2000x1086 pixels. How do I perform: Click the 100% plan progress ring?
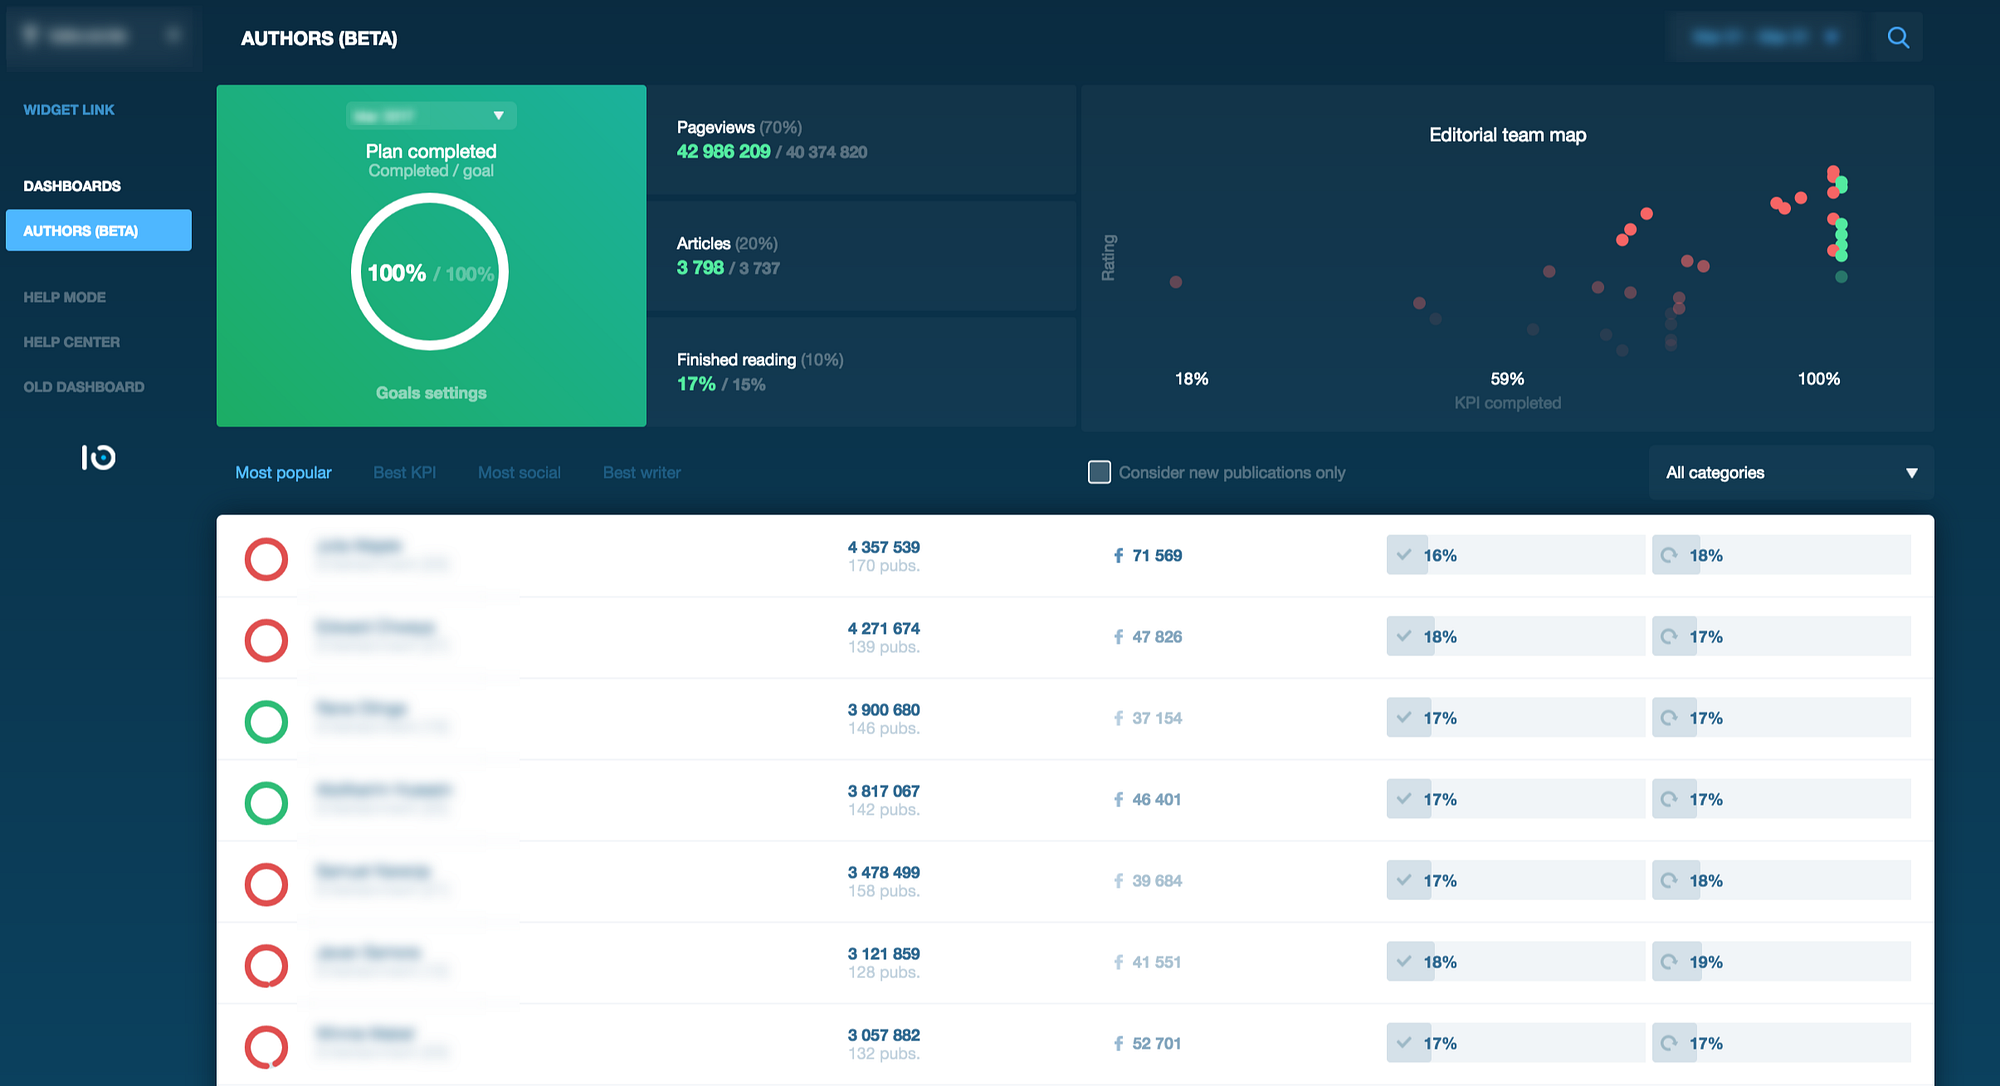click(430, 272)
